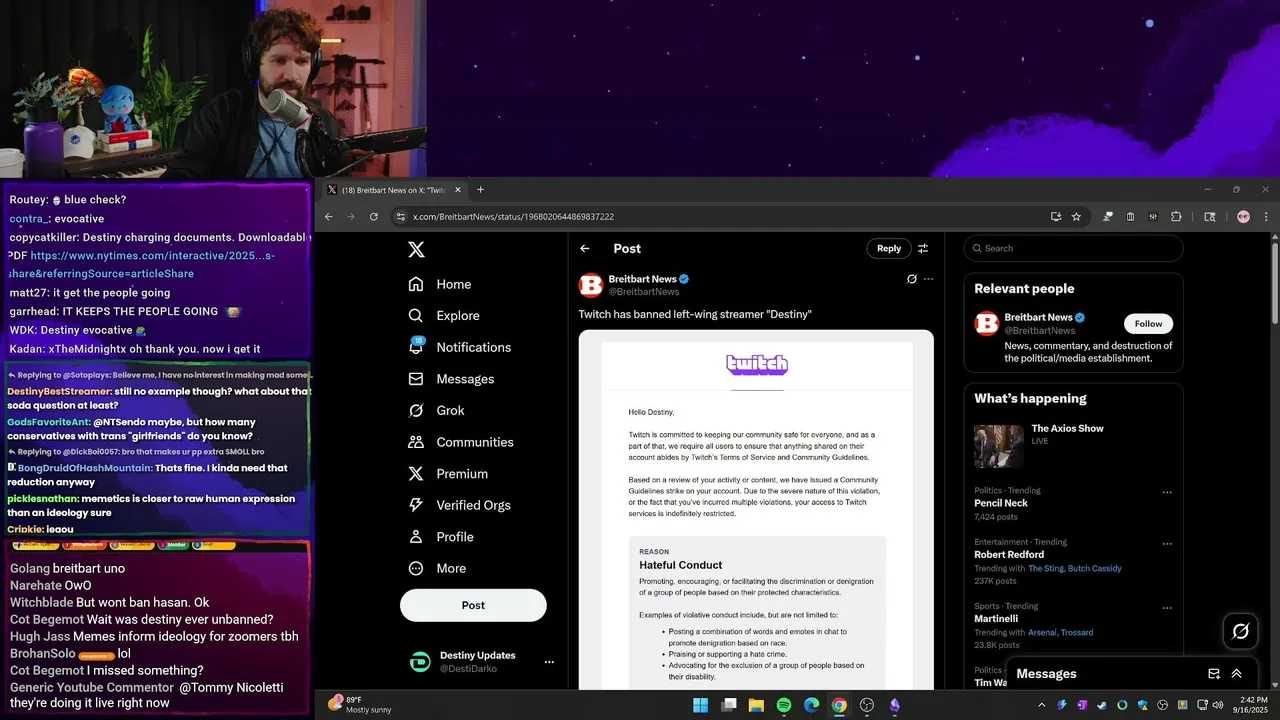Open reply sorting options icon beside Reply

pyautogui.click(x=923, y=248)
